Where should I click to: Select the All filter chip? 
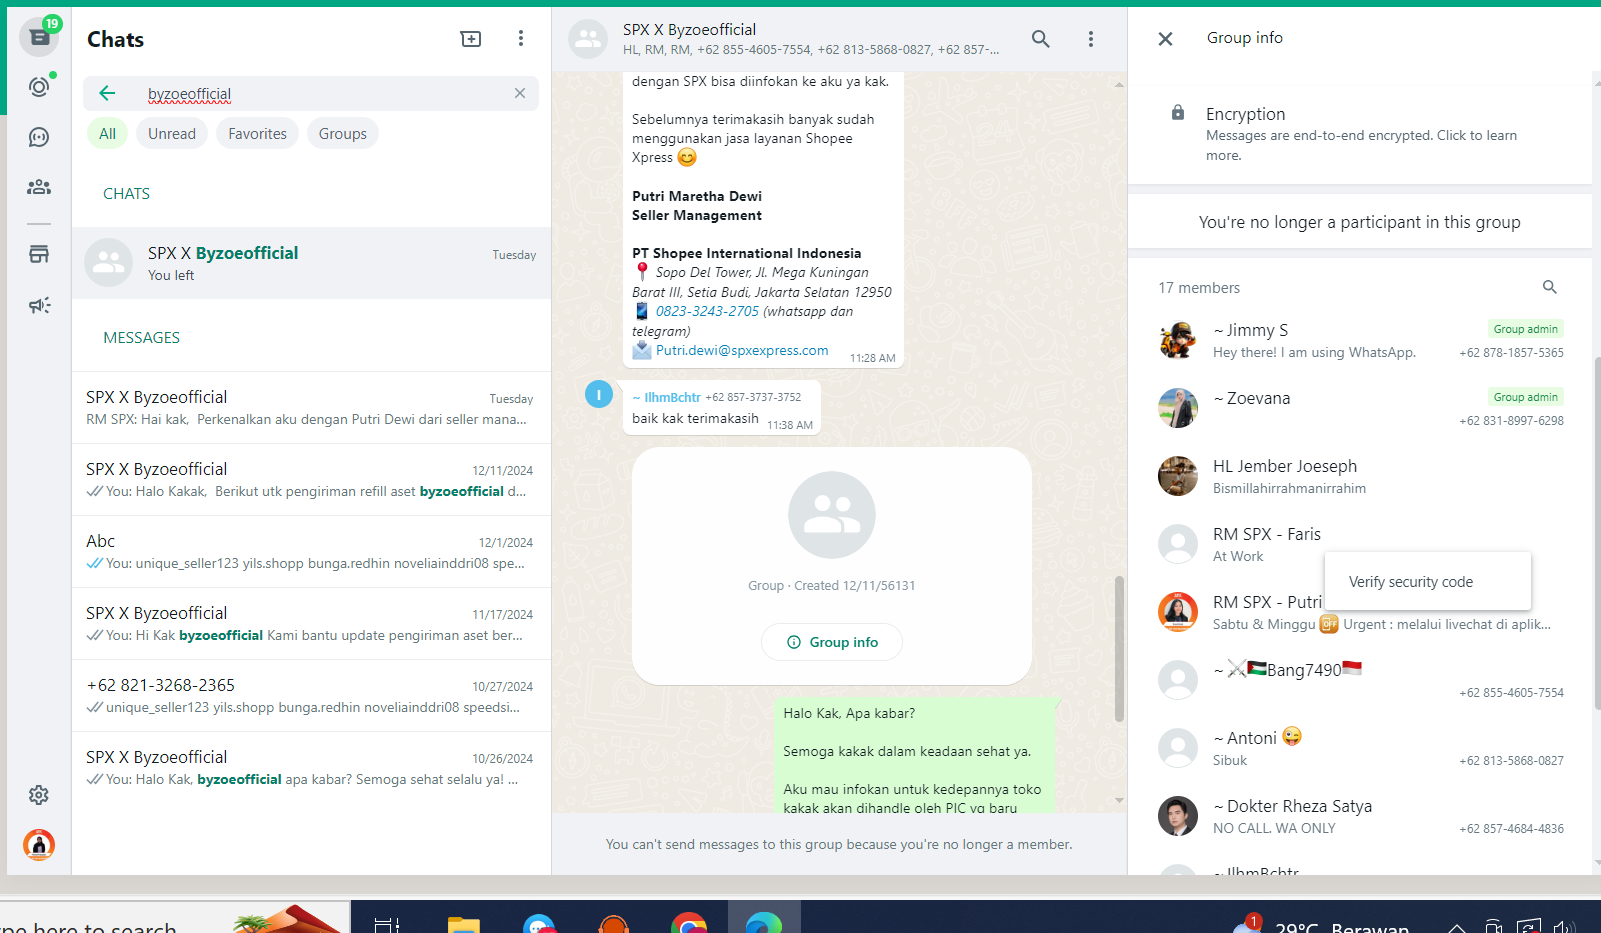click(108, 134)
